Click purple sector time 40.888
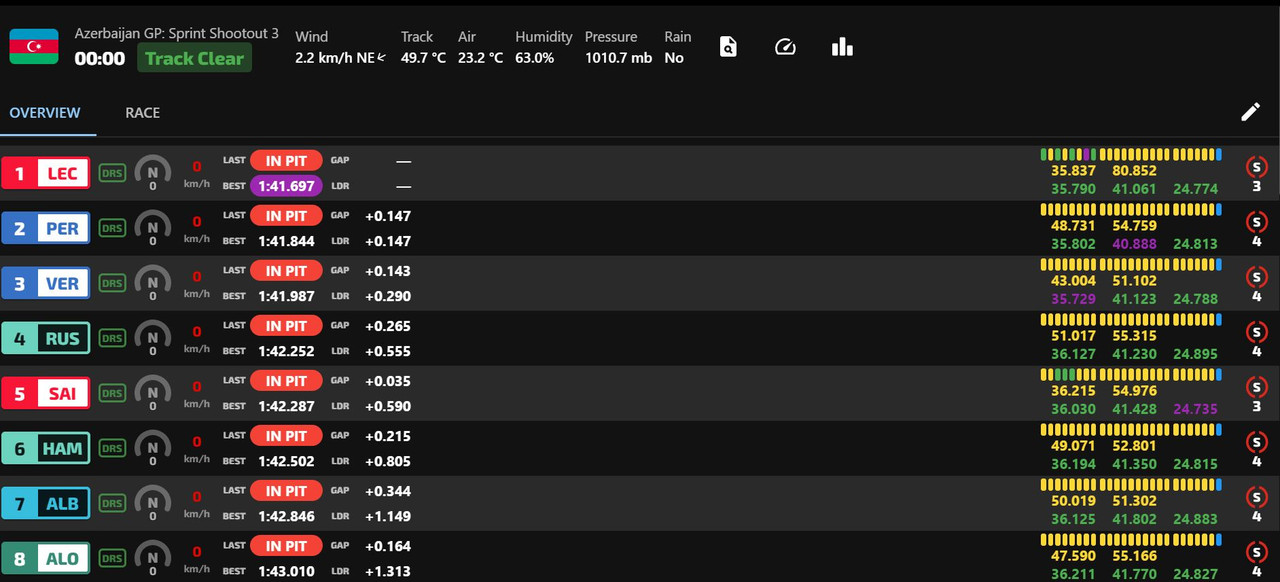Viewport: 1280px width, 582px height. tap(1133, 244)
